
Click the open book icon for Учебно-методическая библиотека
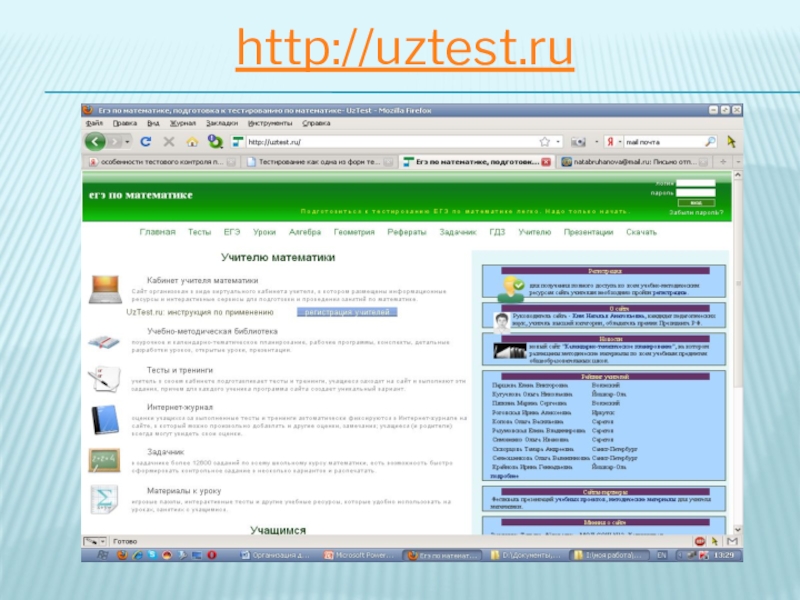pyautogui.click(x=104, y=342)
